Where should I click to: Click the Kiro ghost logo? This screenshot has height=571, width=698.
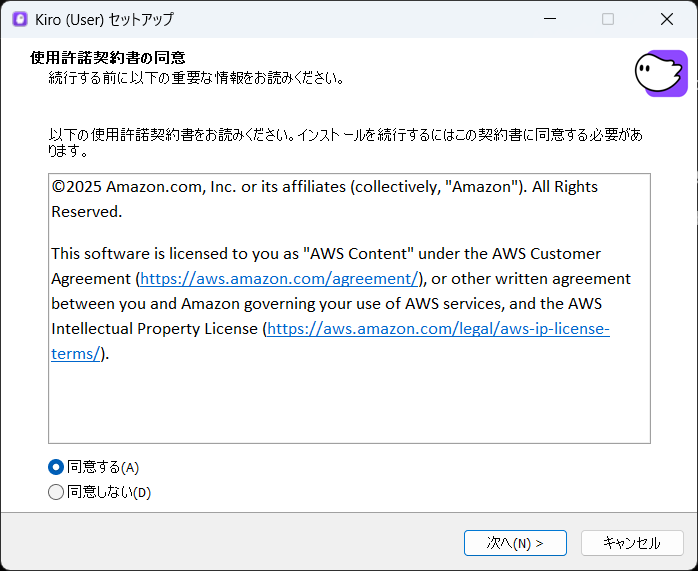[660, 72]
